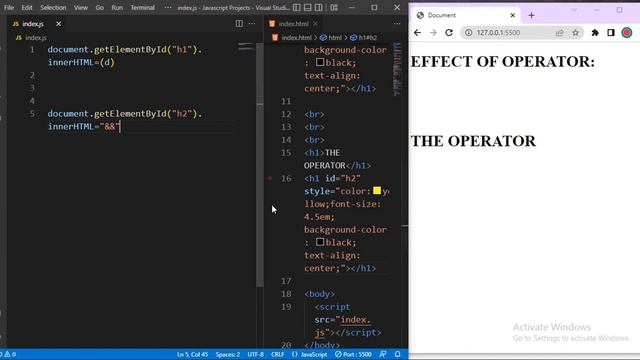Close the index.html tab
The height and width of the screenshot is (360, 640).
316,24
